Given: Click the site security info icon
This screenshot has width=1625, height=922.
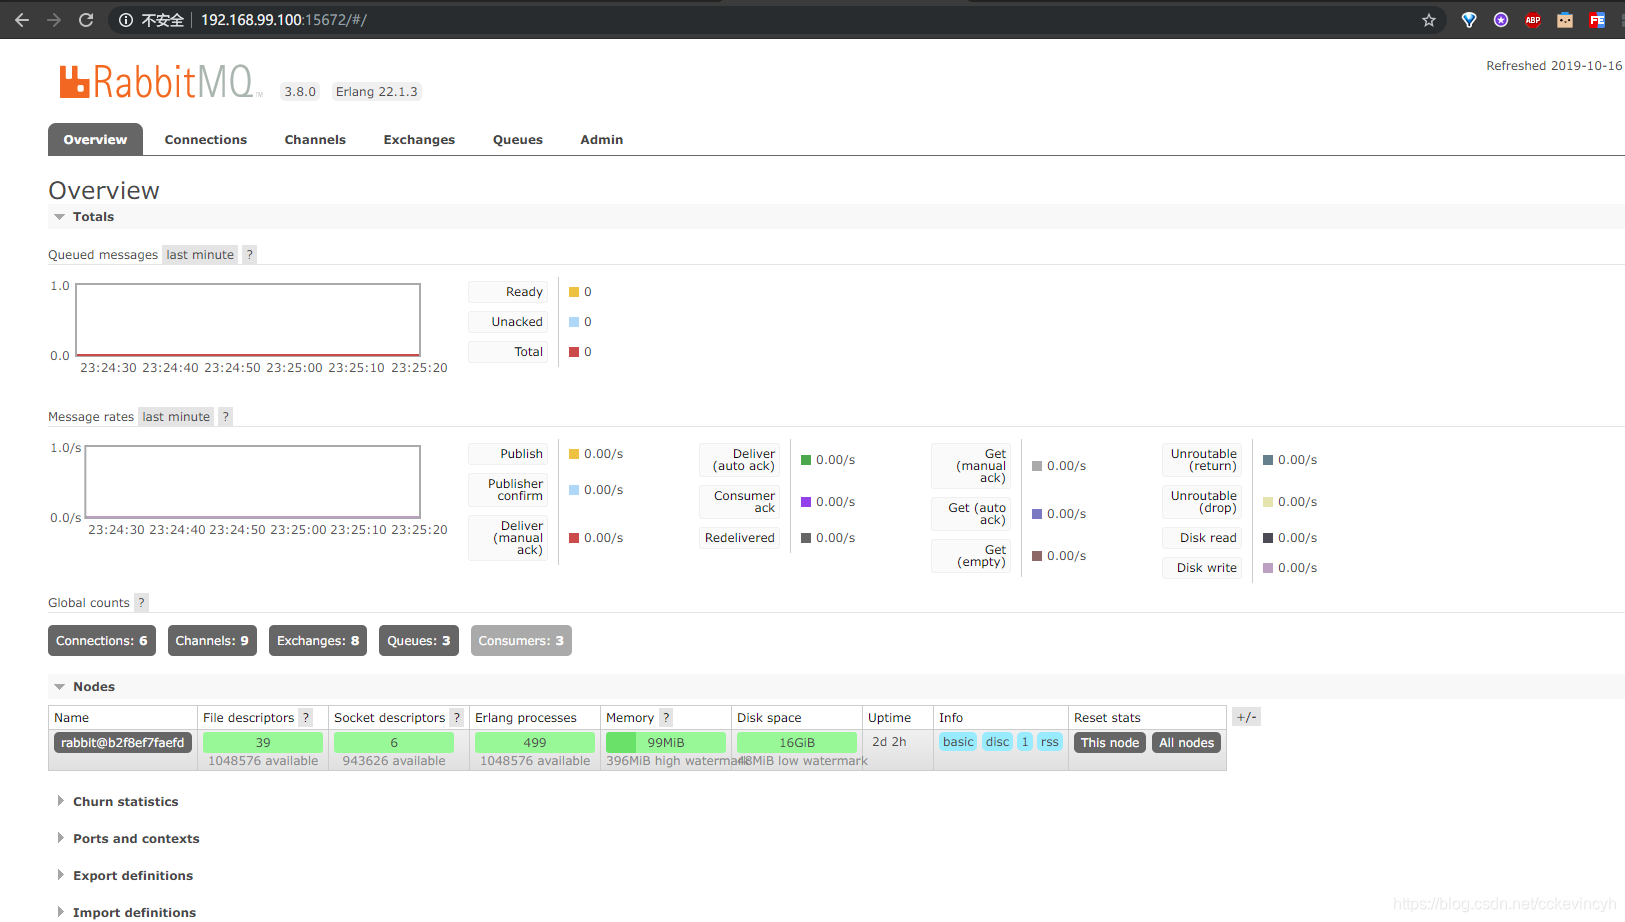Looking at the screenshot, I should (126, 20).
